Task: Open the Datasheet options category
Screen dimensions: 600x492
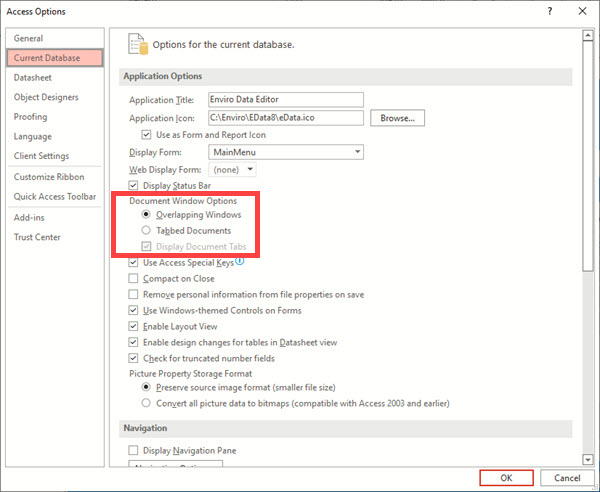Action: tap(55, 78)
